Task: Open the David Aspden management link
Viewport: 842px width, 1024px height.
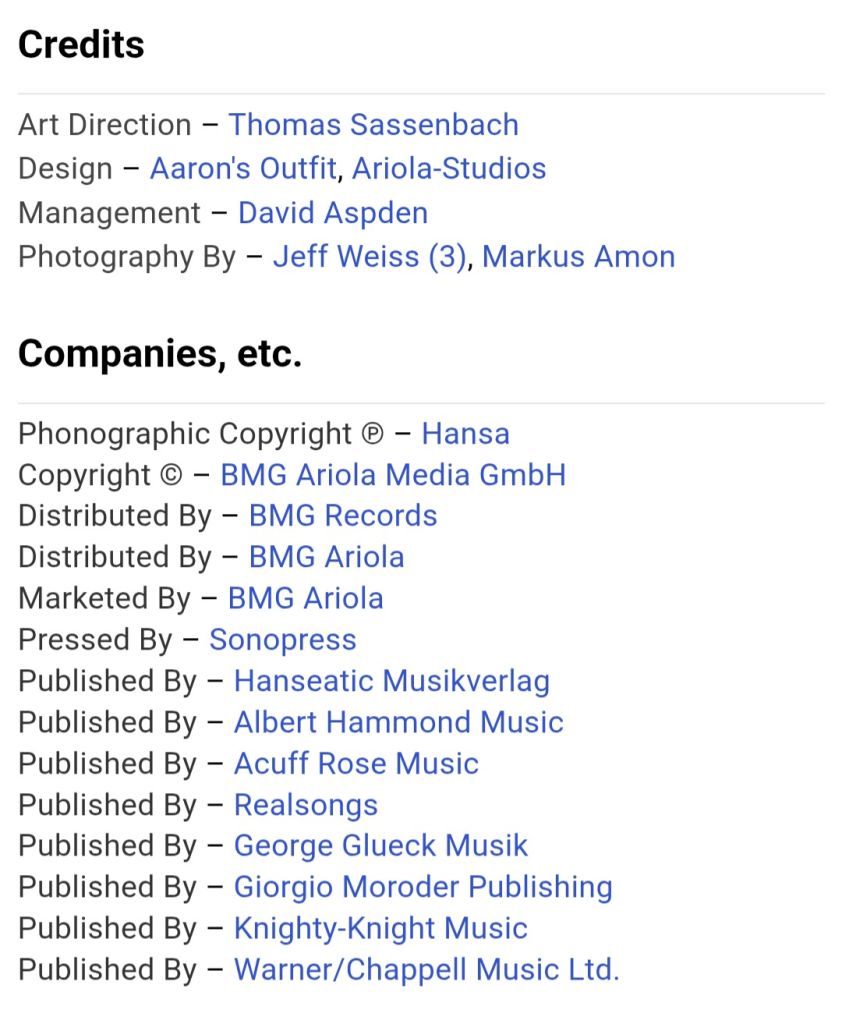Action: (x=332, y=213)
